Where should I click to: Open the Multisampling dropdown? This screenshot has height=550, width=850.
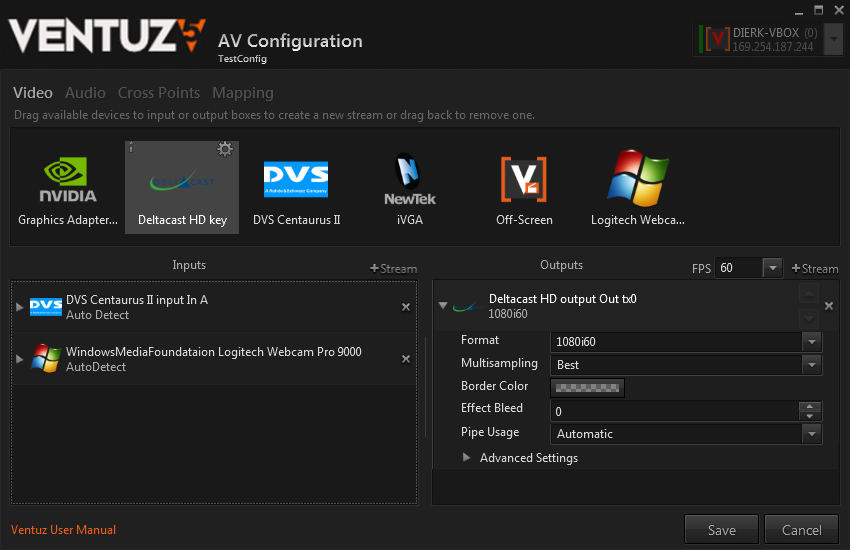tap(811, 365)
